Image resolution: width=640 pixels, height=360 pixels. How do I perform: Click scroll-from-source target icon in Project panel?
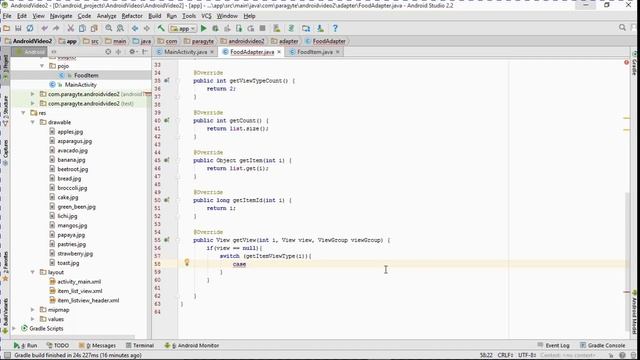[108, 52]
